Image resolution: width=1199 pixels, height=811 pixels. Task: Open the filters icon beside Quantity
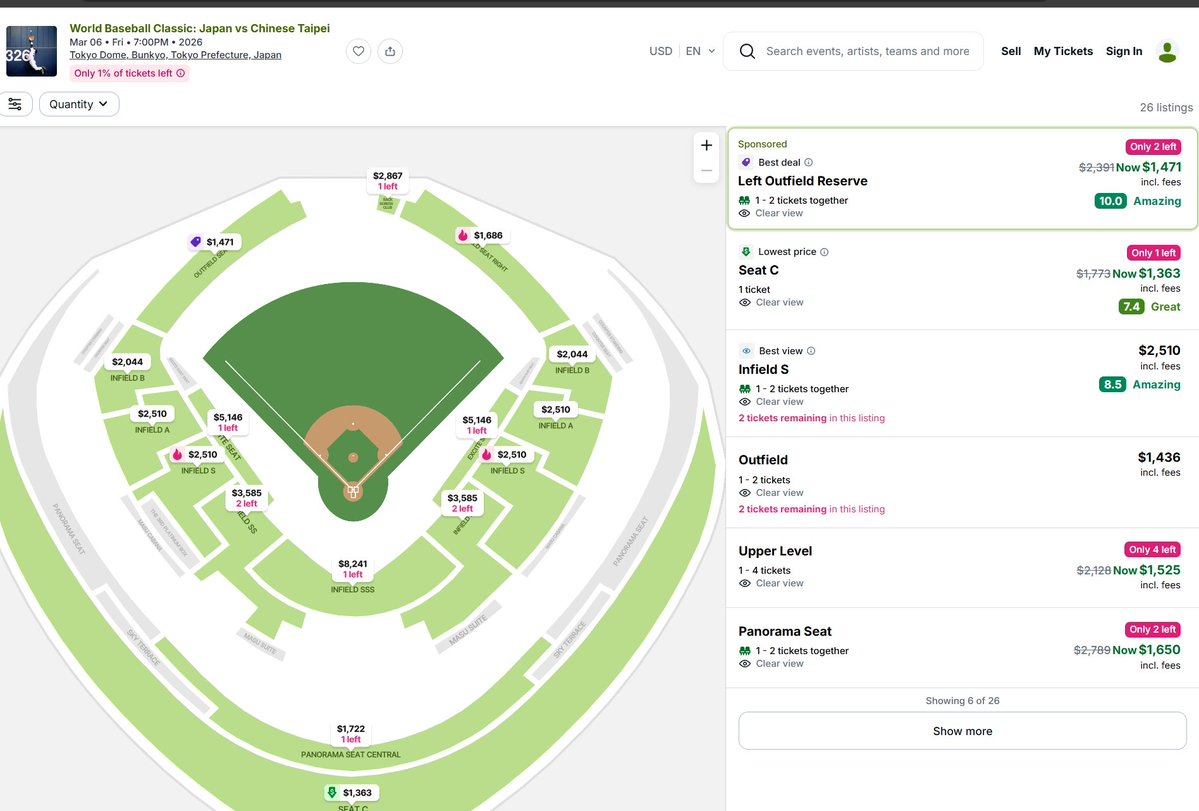click(15, 103)
